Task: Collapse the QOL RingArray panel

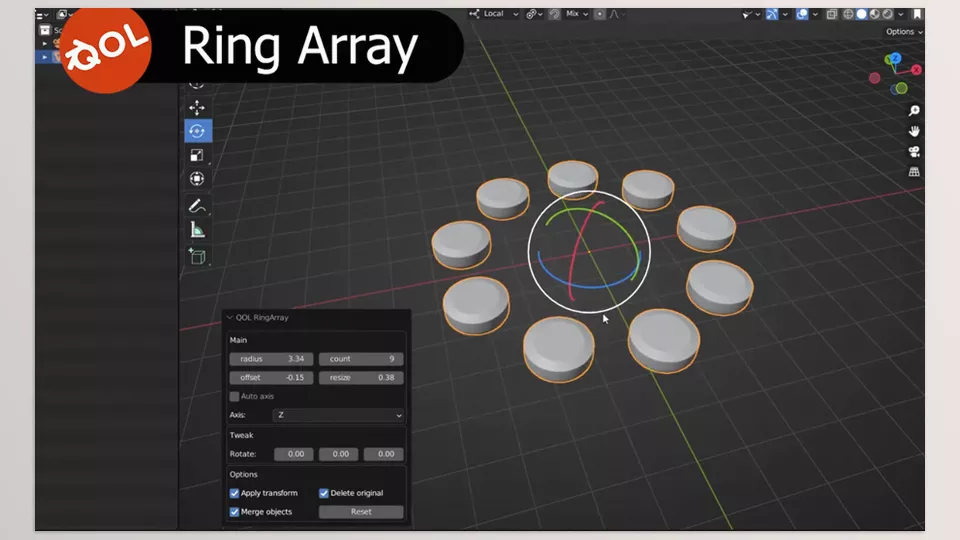Action: click(230, 318)
